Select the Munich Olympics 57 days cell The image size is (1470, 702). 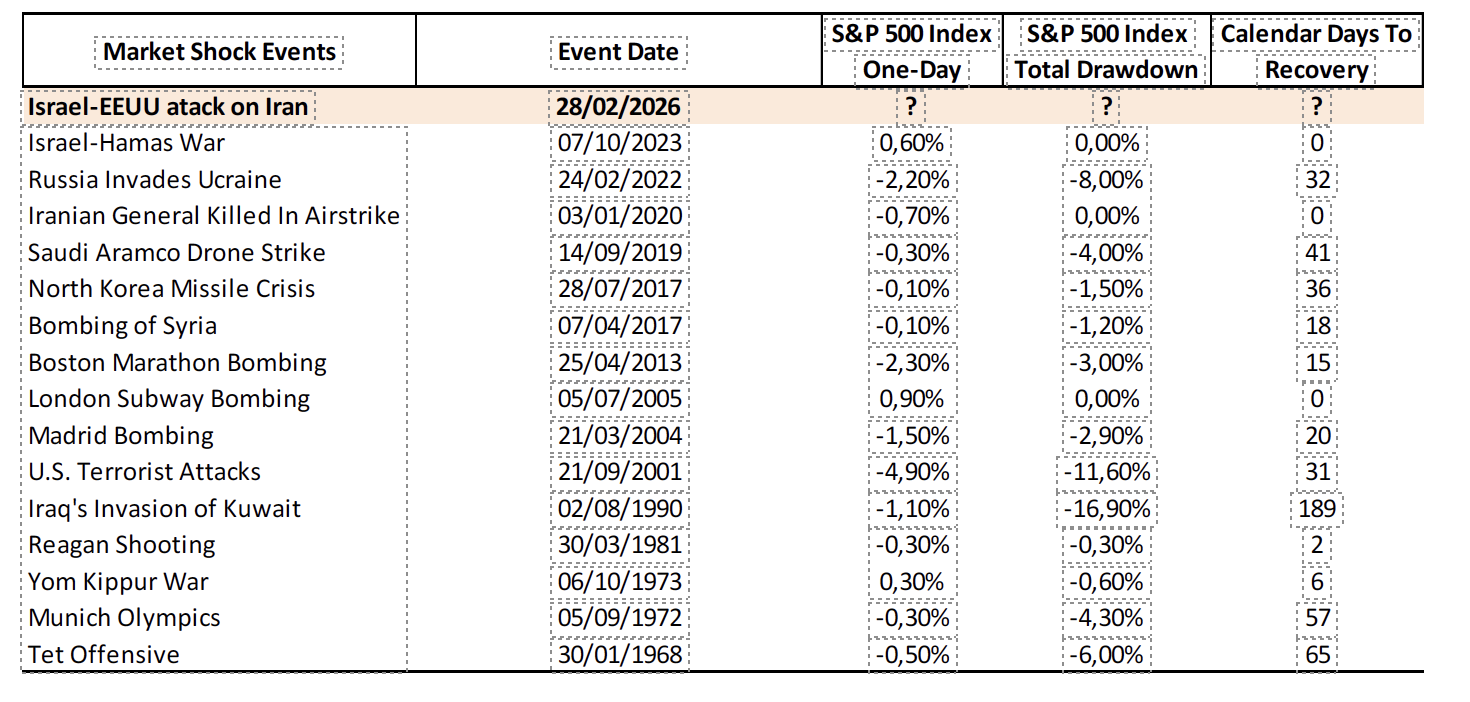click(x=1317, y=618)
